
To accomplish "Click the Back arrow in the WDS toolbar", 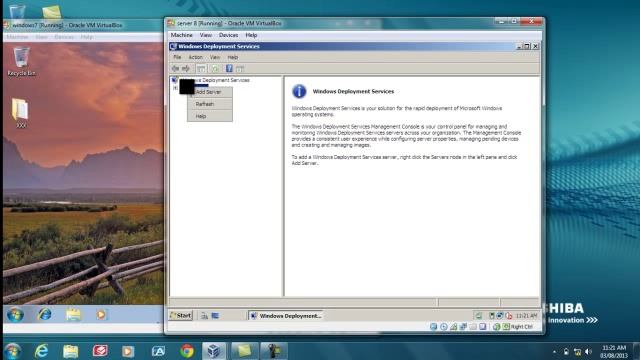I will (x=176, y=69).
